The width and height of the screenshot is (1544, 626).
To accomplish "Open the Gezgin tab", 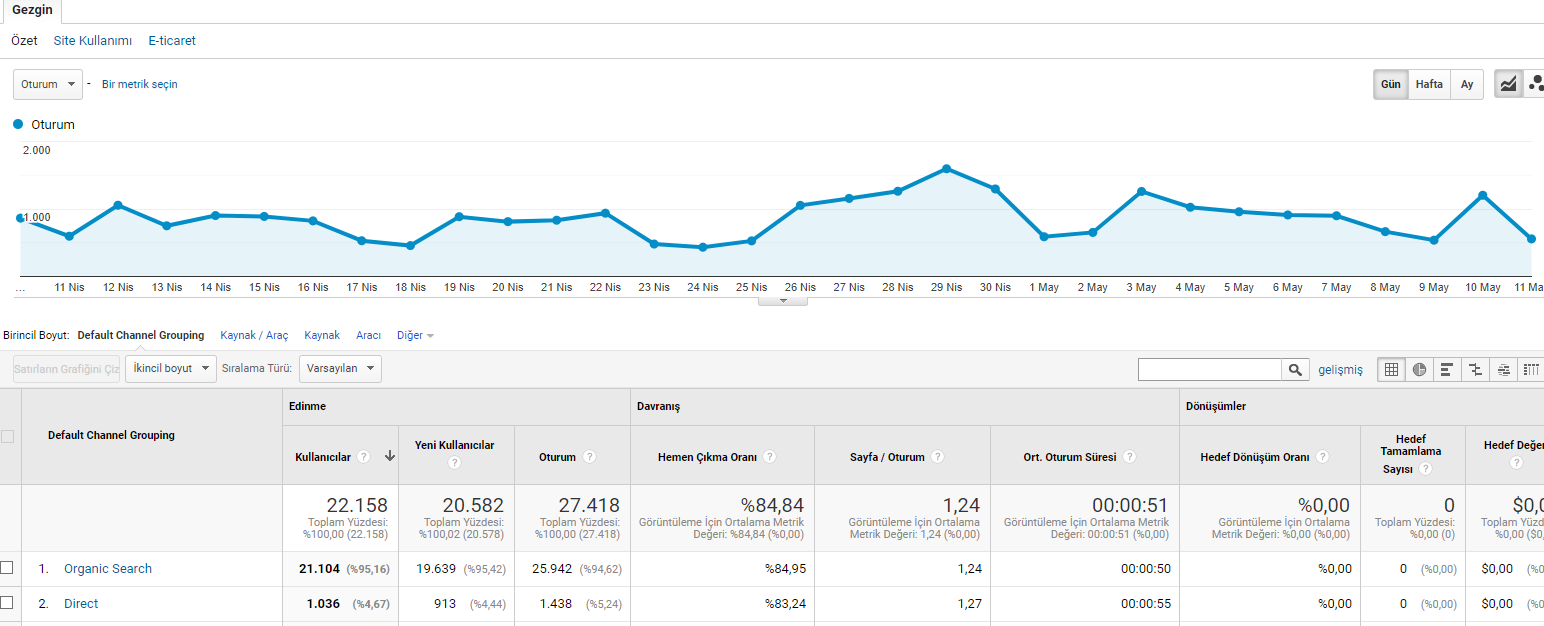I will [32, 10].
